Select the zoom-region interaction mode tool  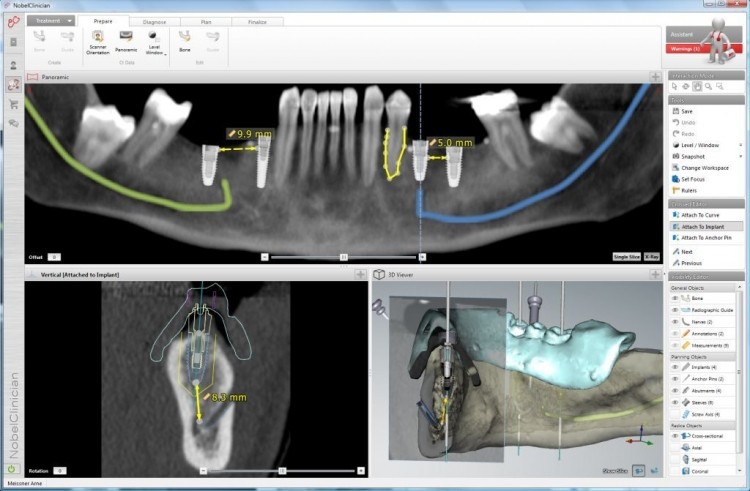(x=720, y=87)
